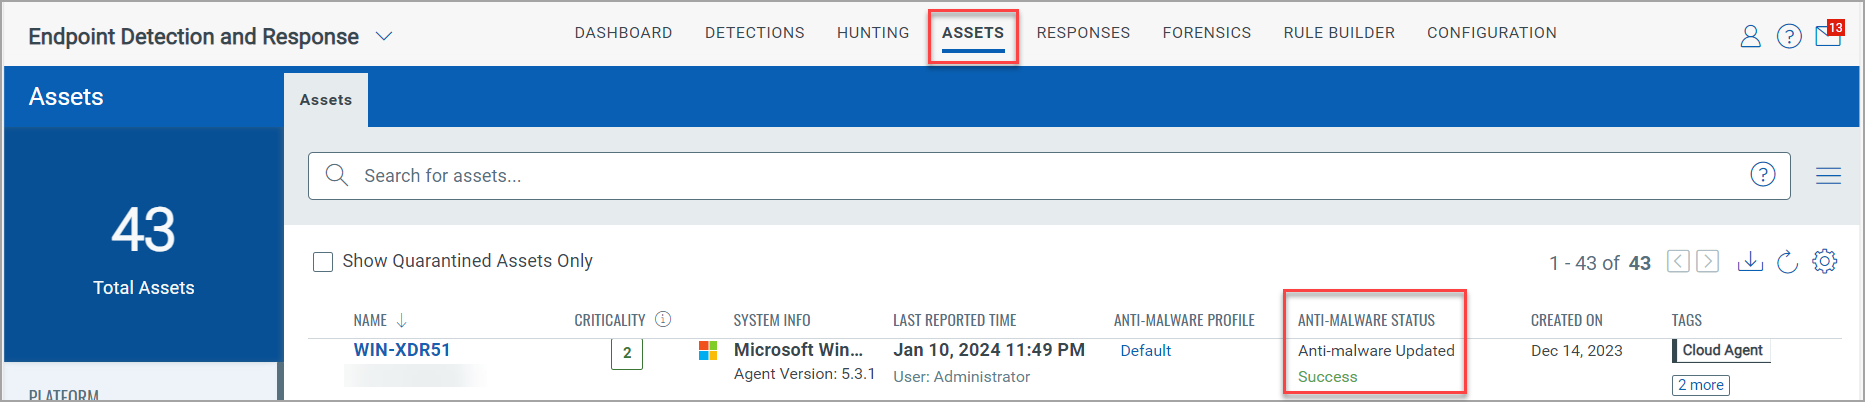Refresh the assets list

[x=1787, y=262]
